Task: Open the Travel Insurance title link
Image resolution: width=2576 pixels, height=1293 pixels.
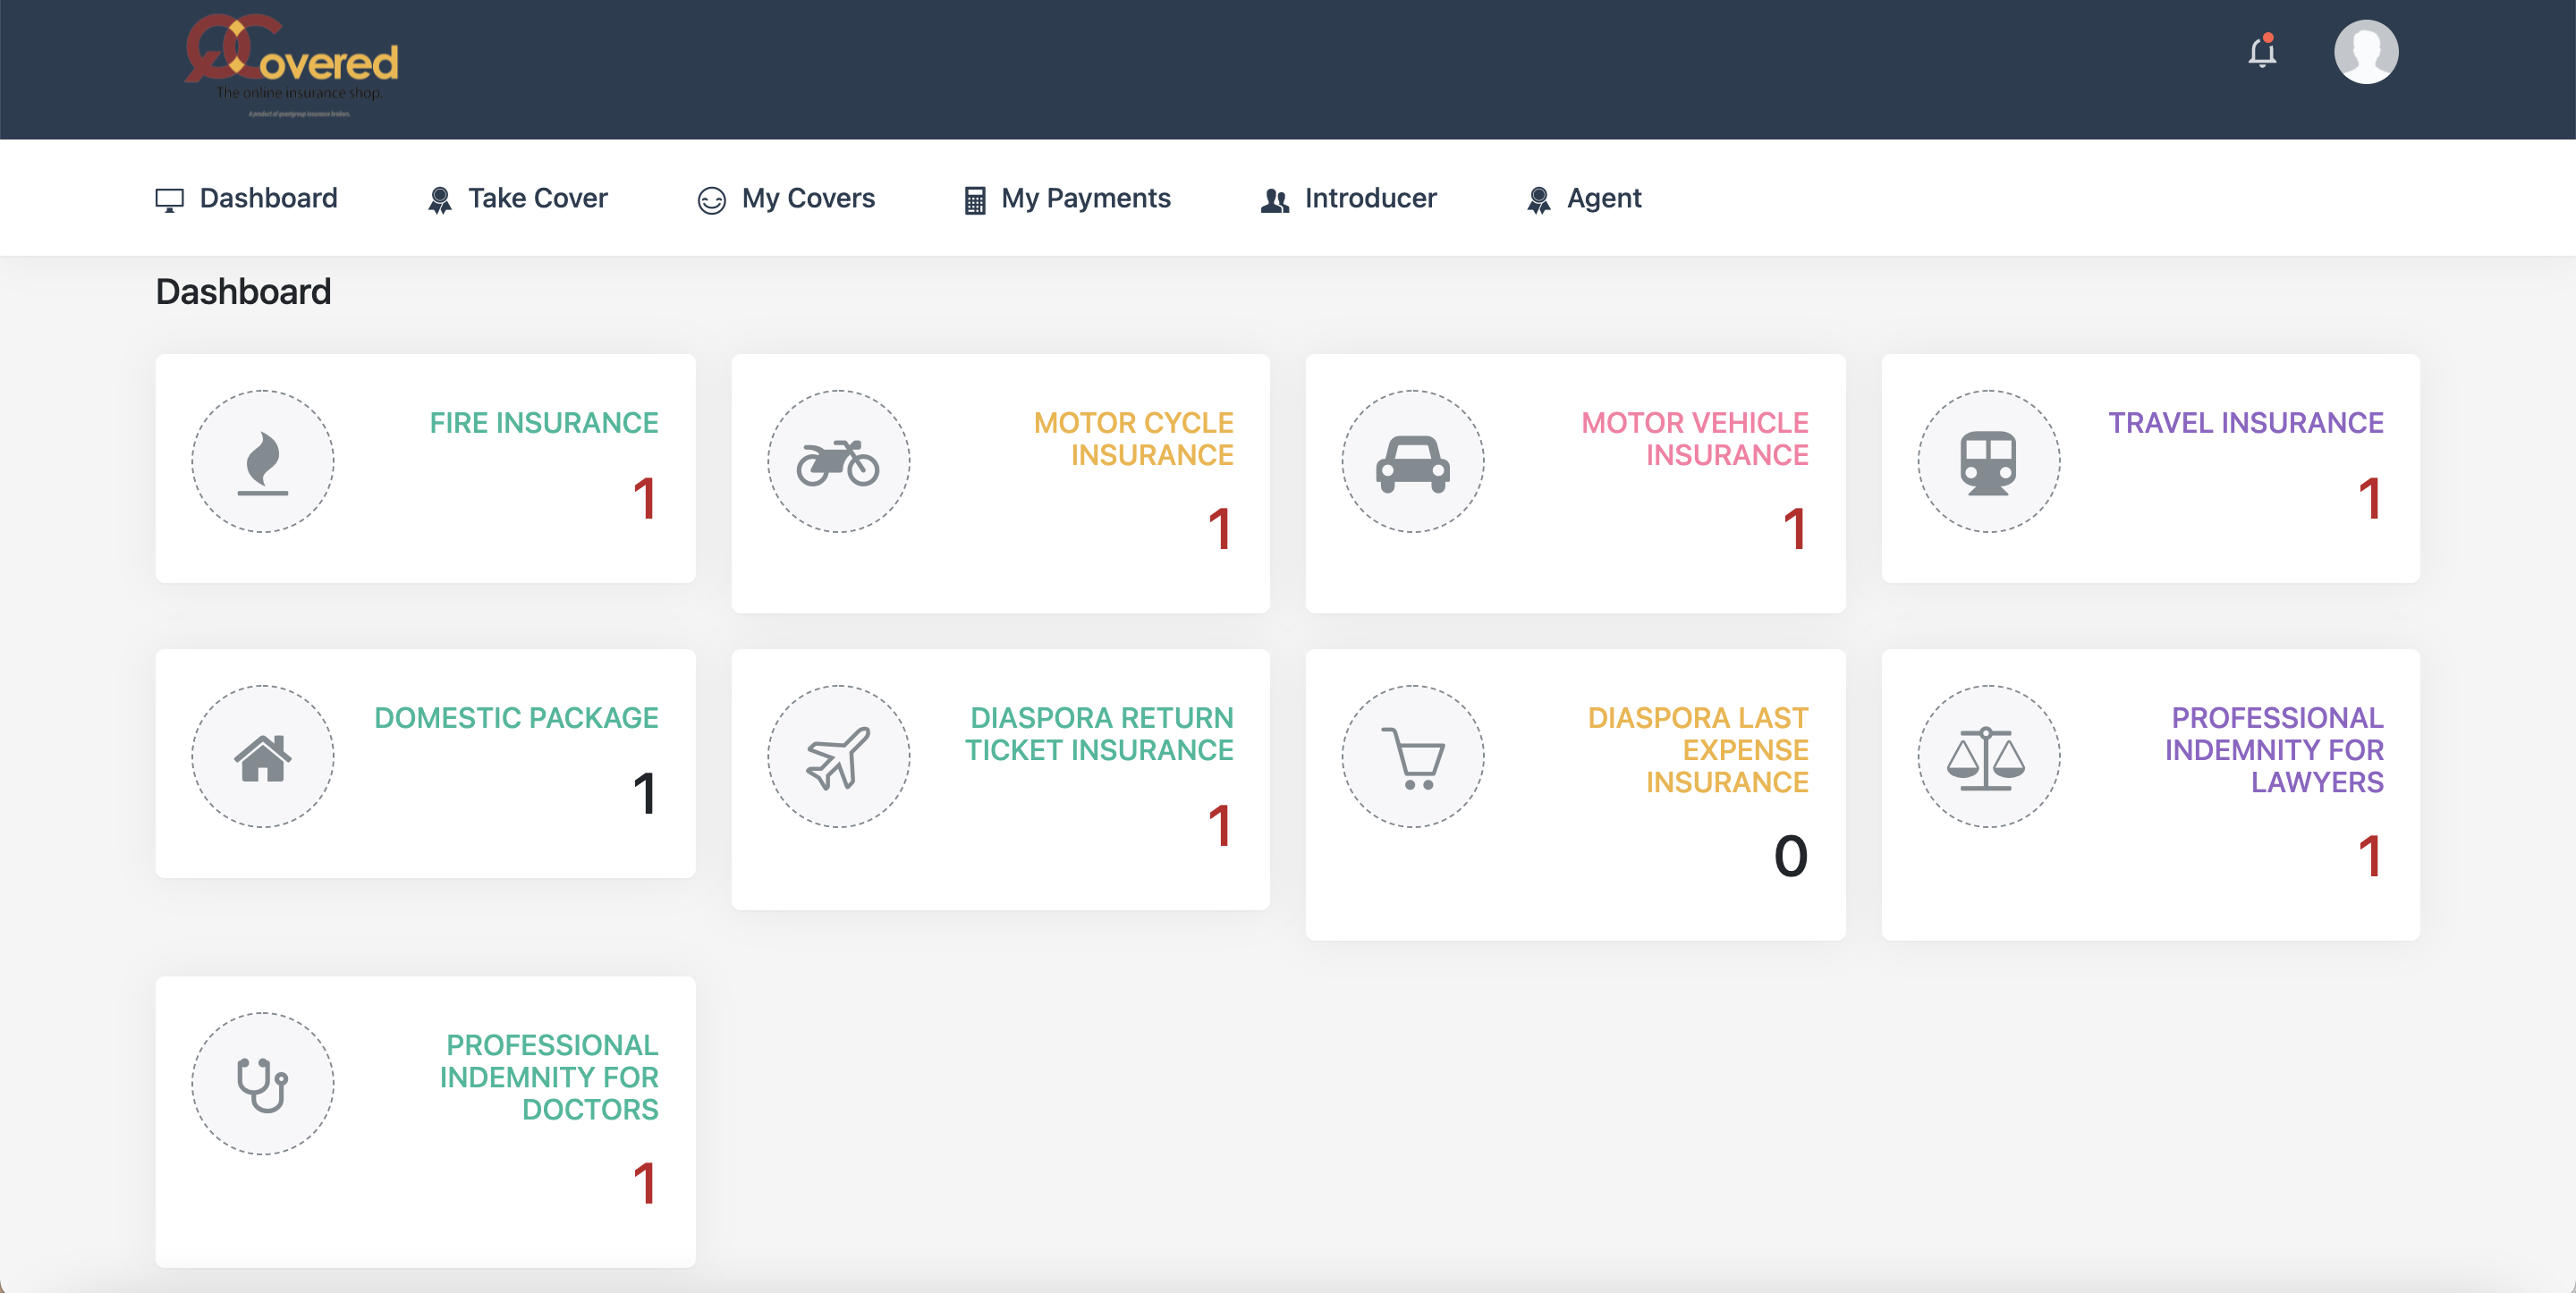Action: (x=2245, y=423)
